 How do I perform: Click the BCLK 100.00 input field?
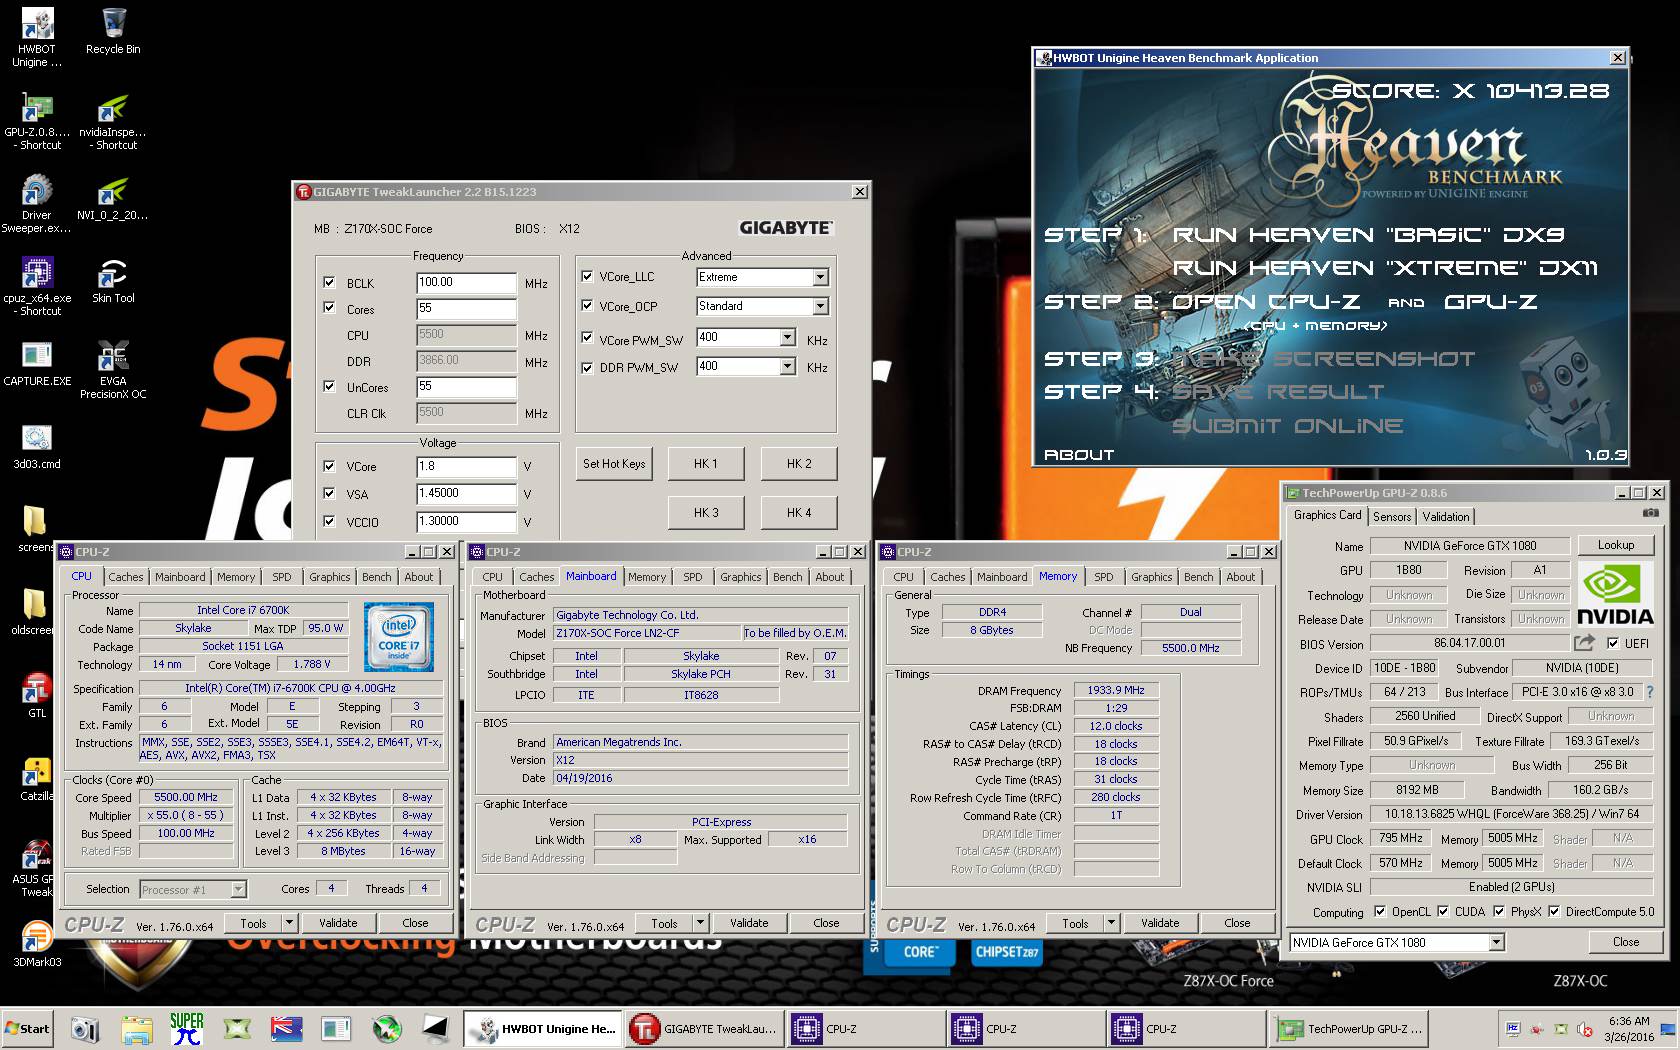[466, 283]
